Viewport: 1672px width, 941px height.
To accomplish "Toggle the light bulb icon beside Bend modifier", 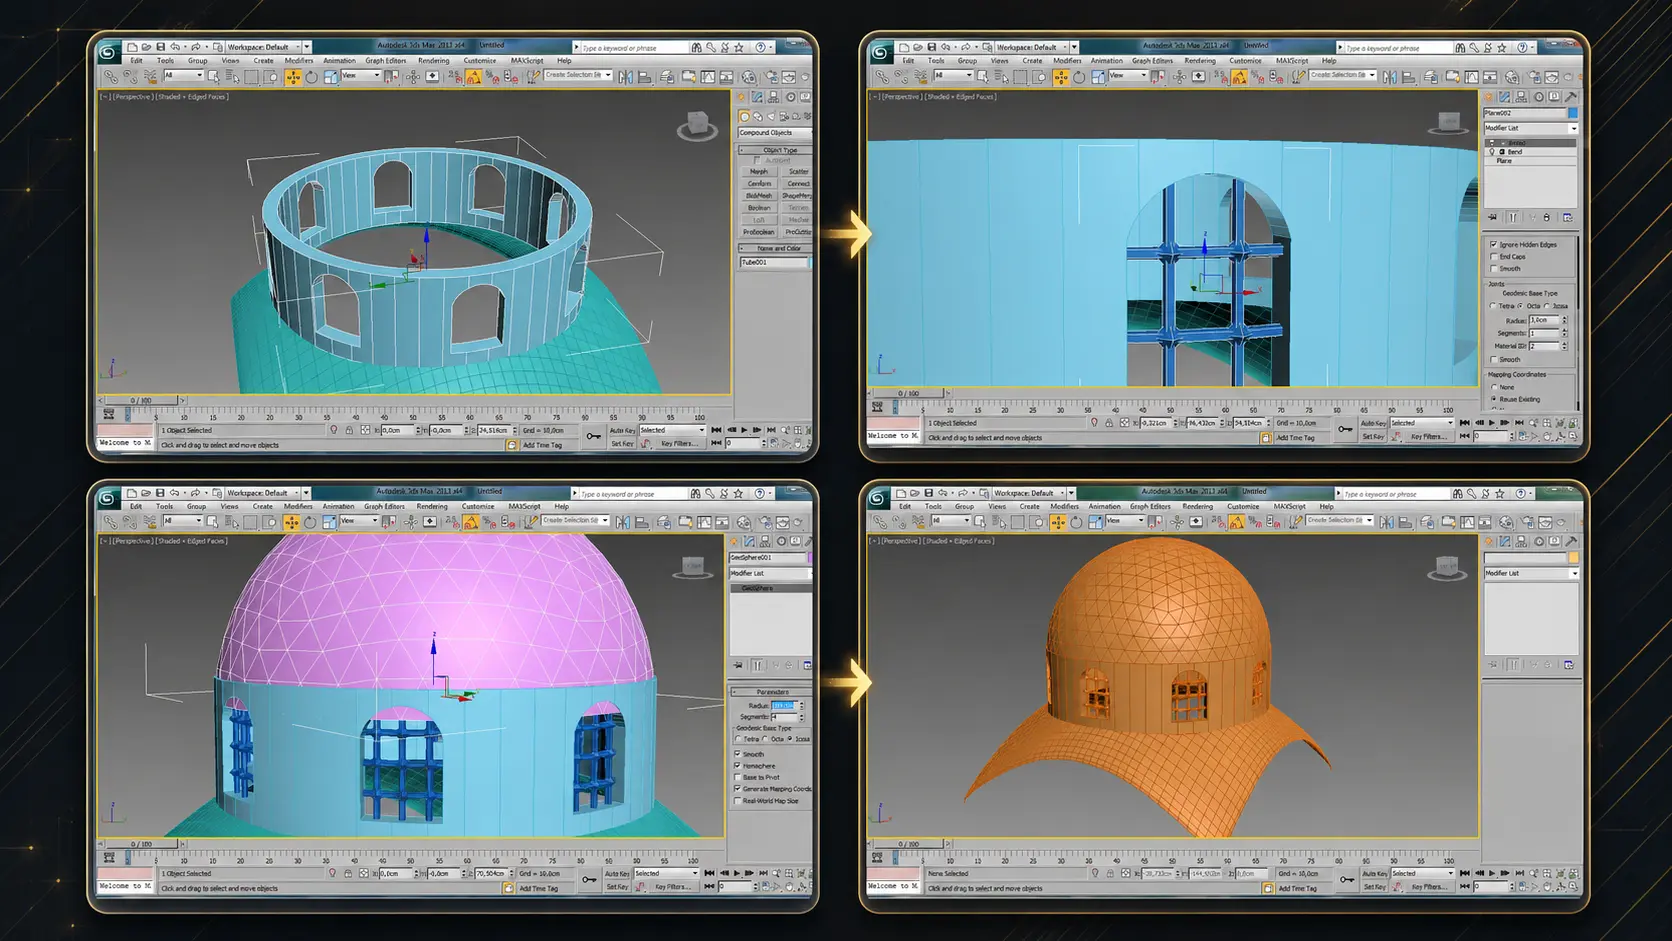I will 1493,152.
